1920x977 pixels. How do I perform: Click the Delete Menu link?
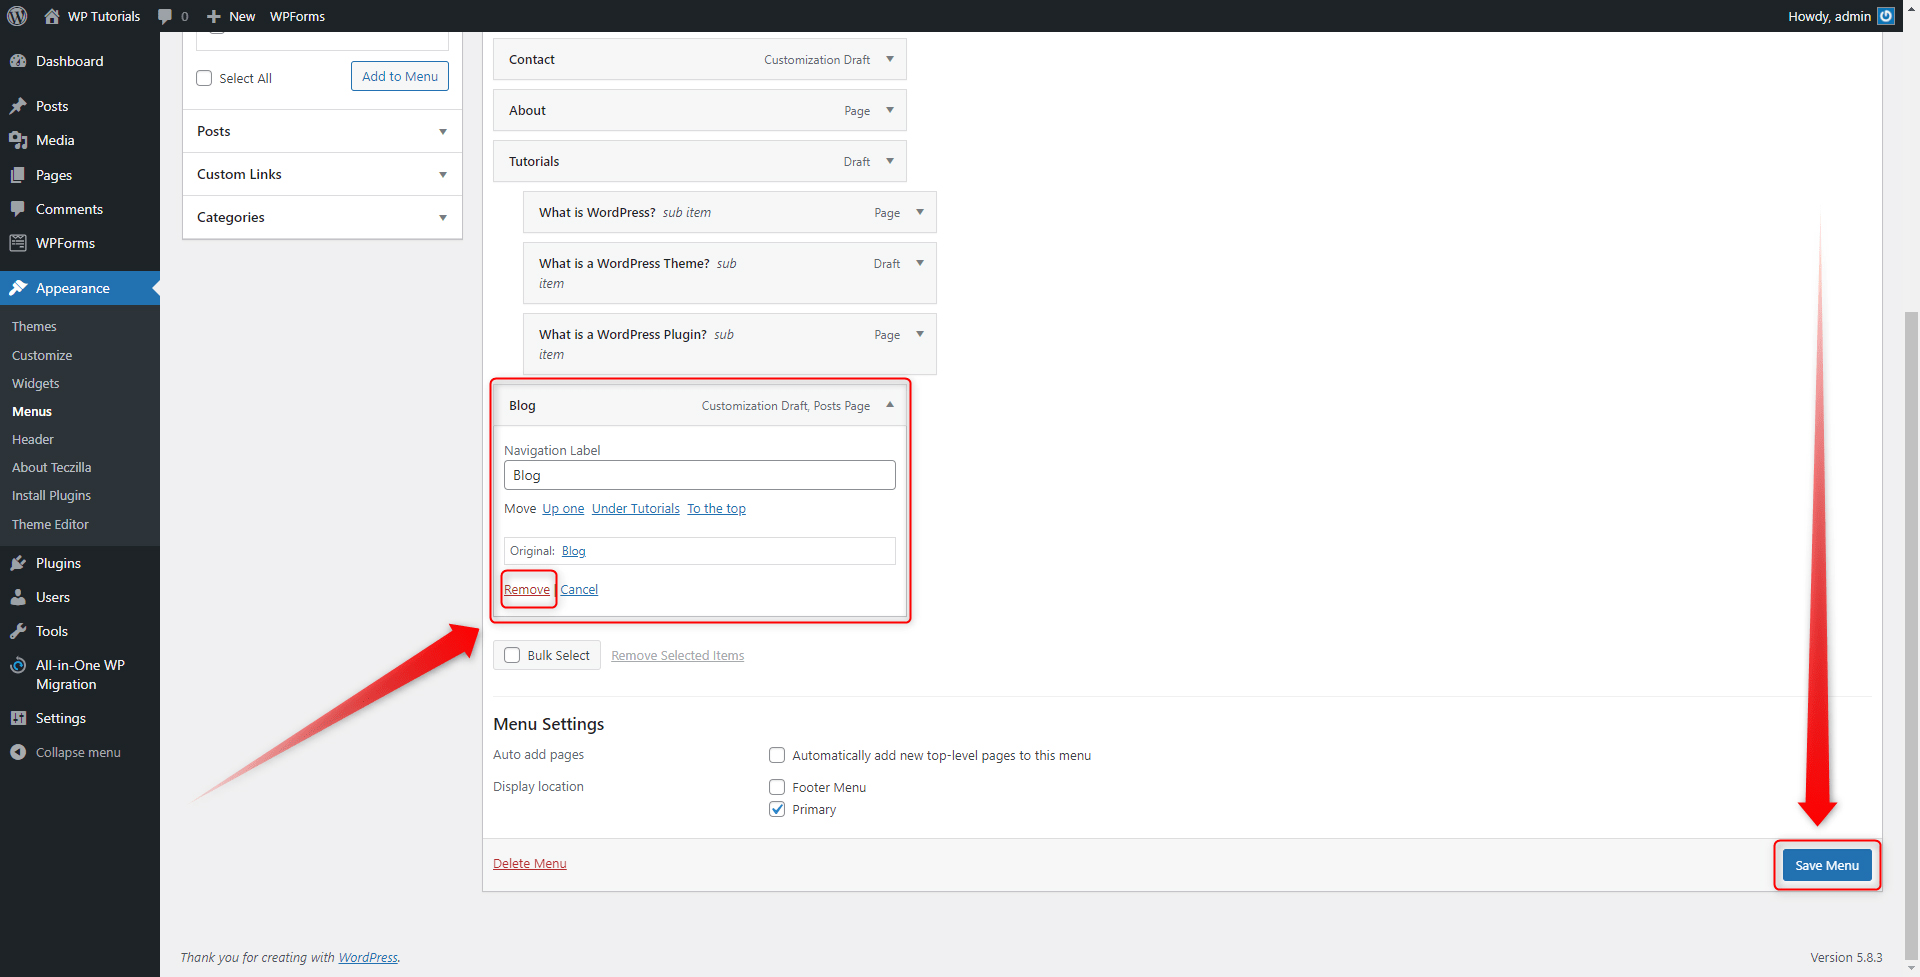(x=530, y=863)
